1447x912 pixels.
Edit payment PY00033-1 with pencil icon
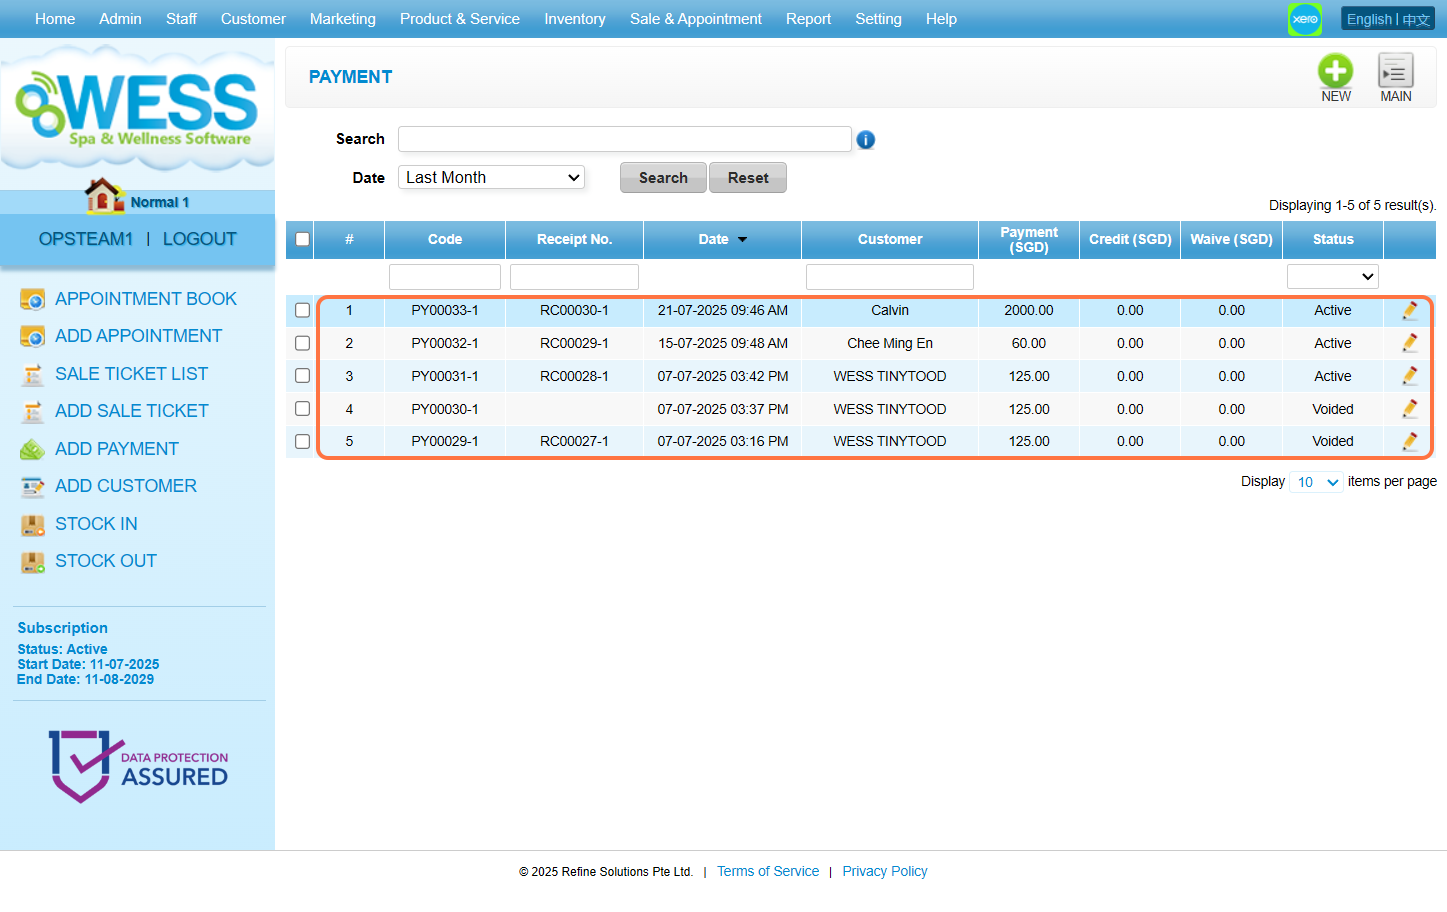tap(1409, 311)
